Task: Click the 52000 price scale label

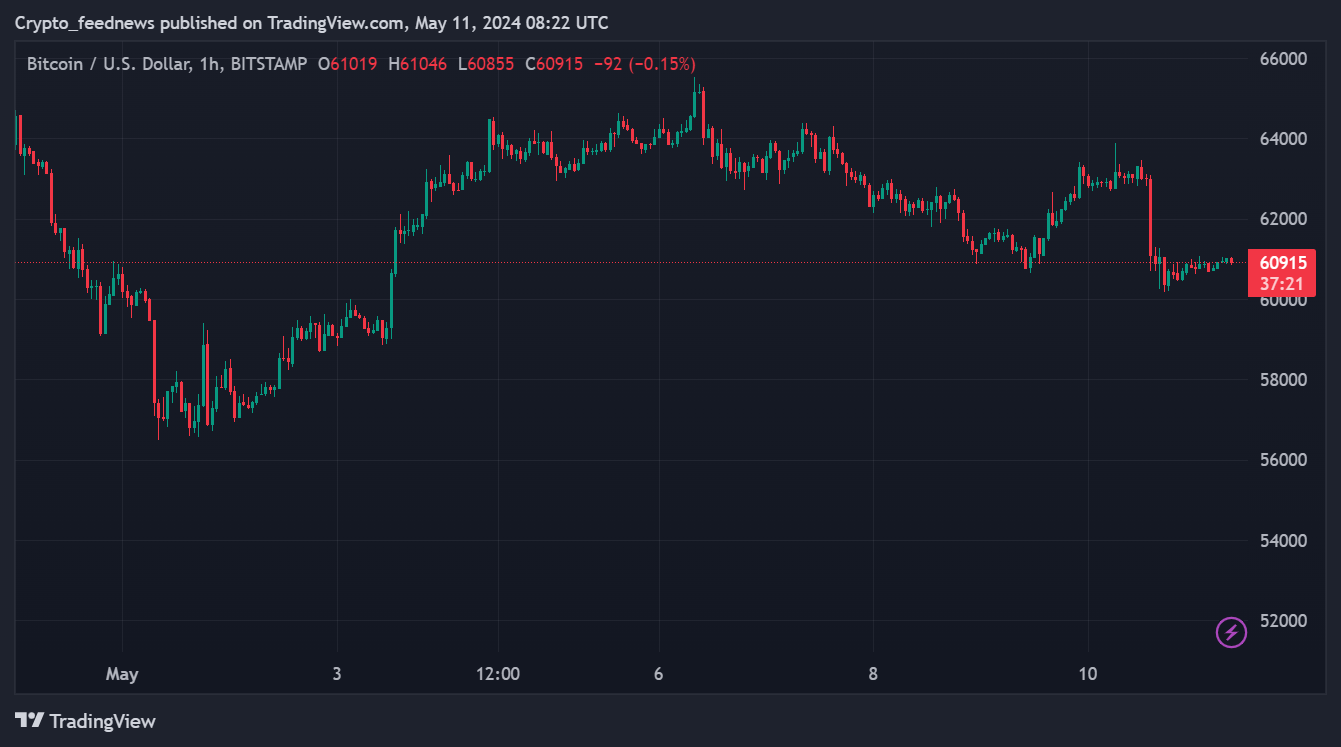Action: pos(1282,621)
